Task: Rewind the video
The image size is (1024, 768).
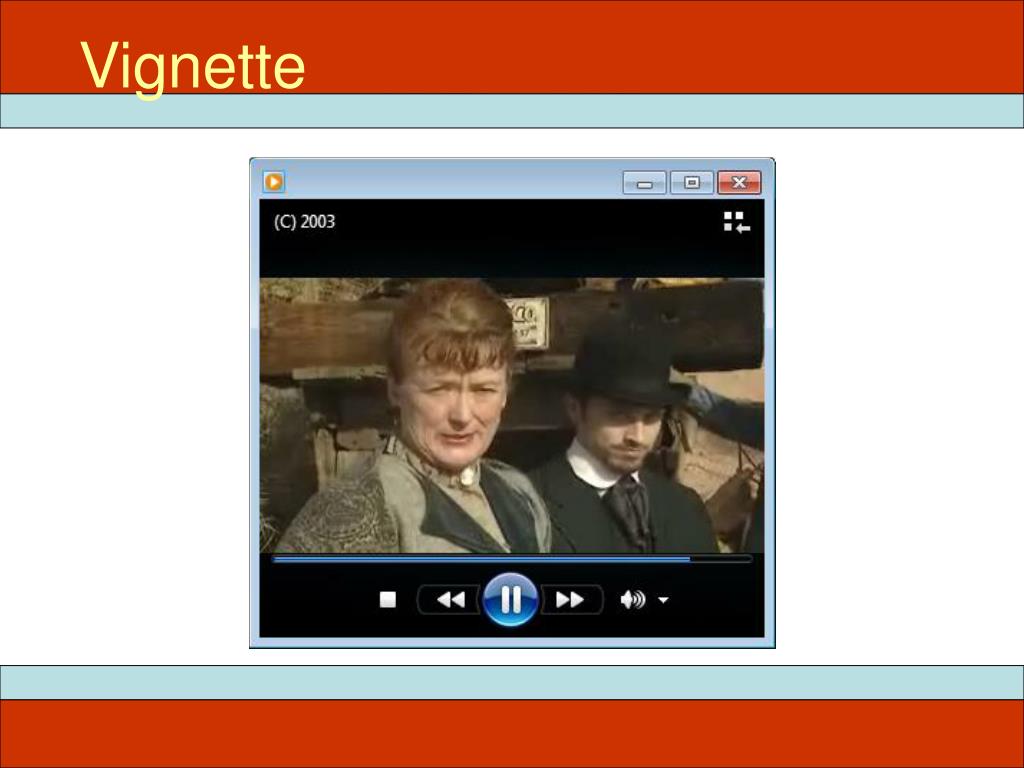Action: pyautogui.click(x=451, y=600)
